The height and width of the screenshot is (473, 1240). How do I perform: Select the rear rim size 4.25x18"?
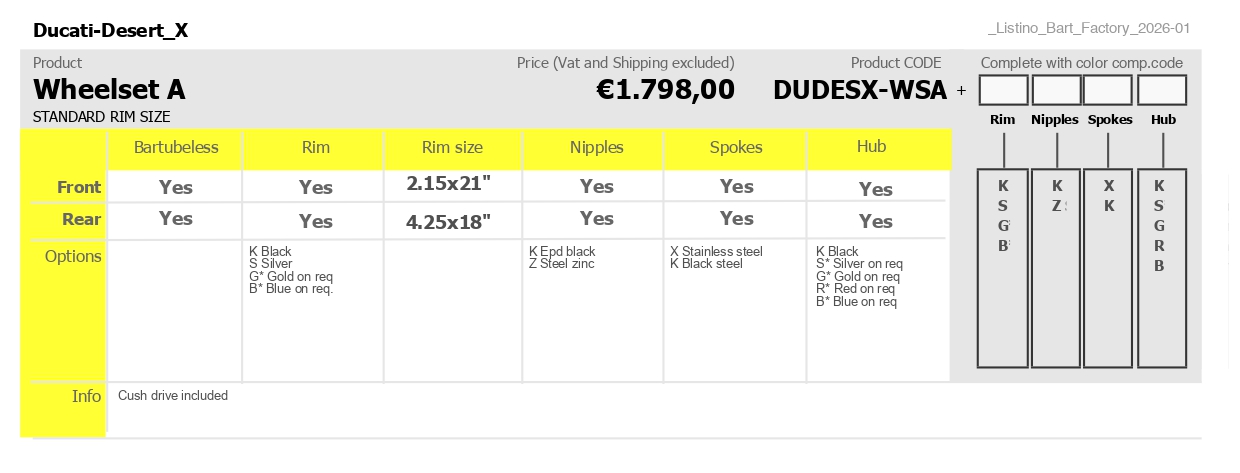pos(449,222)
